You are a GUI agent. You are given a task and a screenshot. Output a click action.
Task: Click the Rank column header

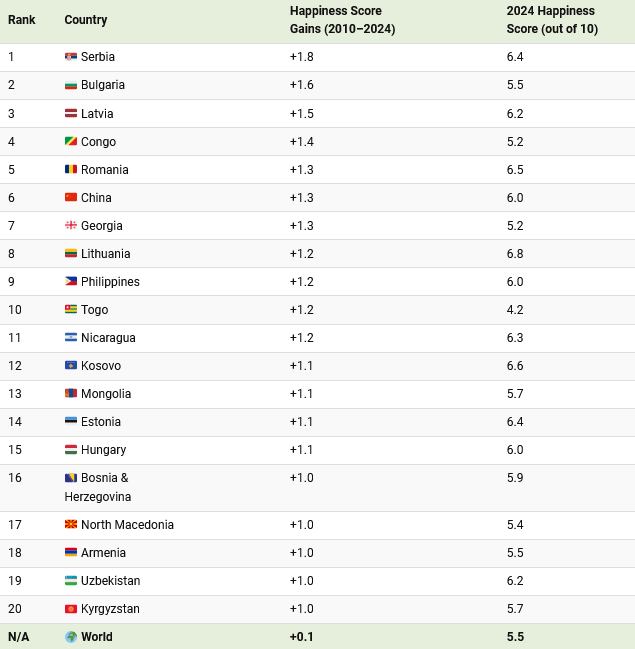[x=22, y=20]
